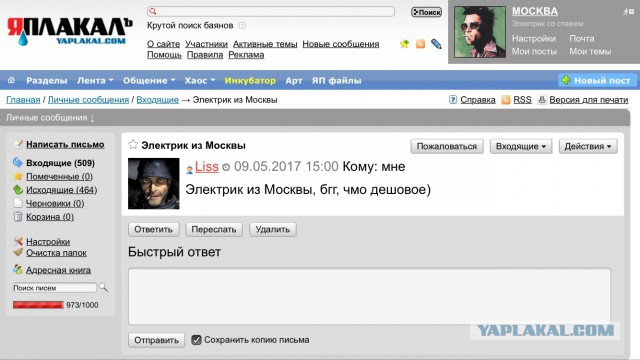Image resolution: width=640 pixels, height=360 pixels.
Task: Click the 'Ответить' button
Action: 153,229
